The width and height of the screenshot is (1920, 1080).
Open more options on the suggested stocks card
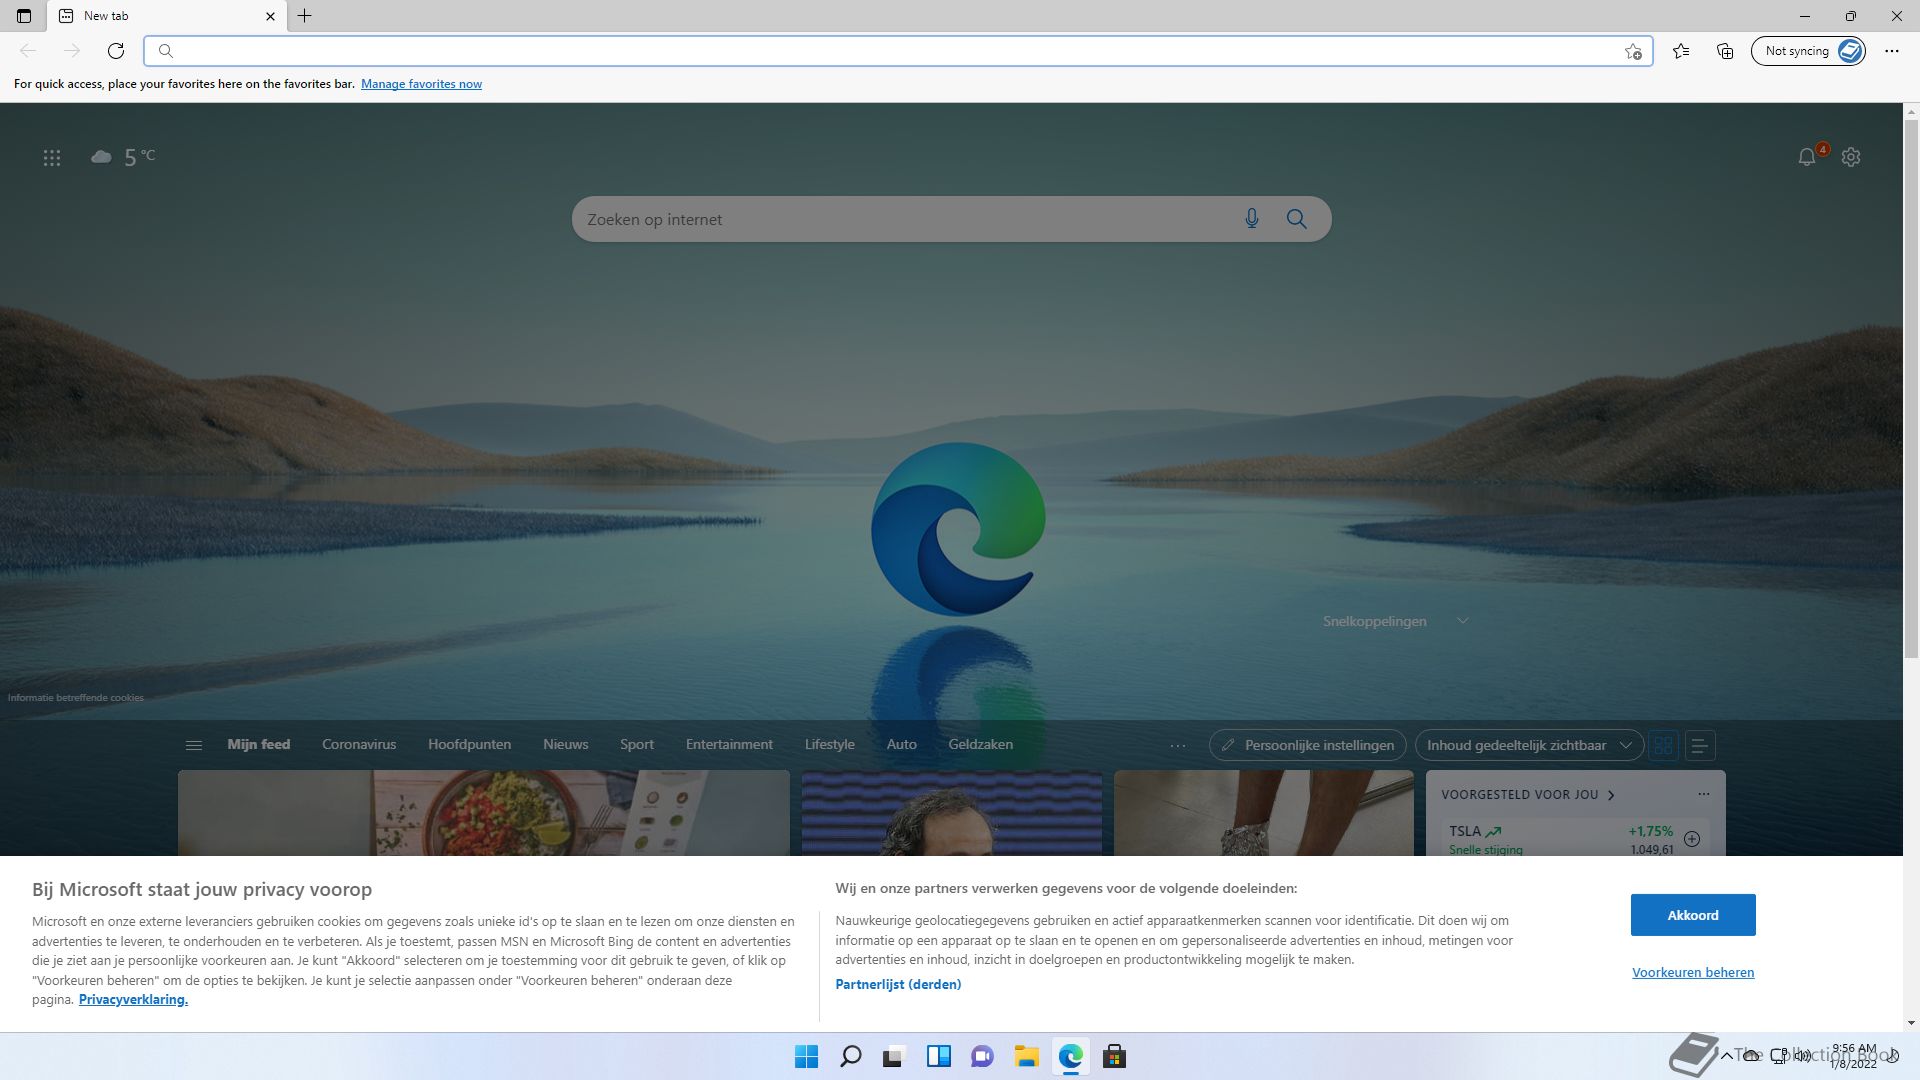[x=1704, y=794]
